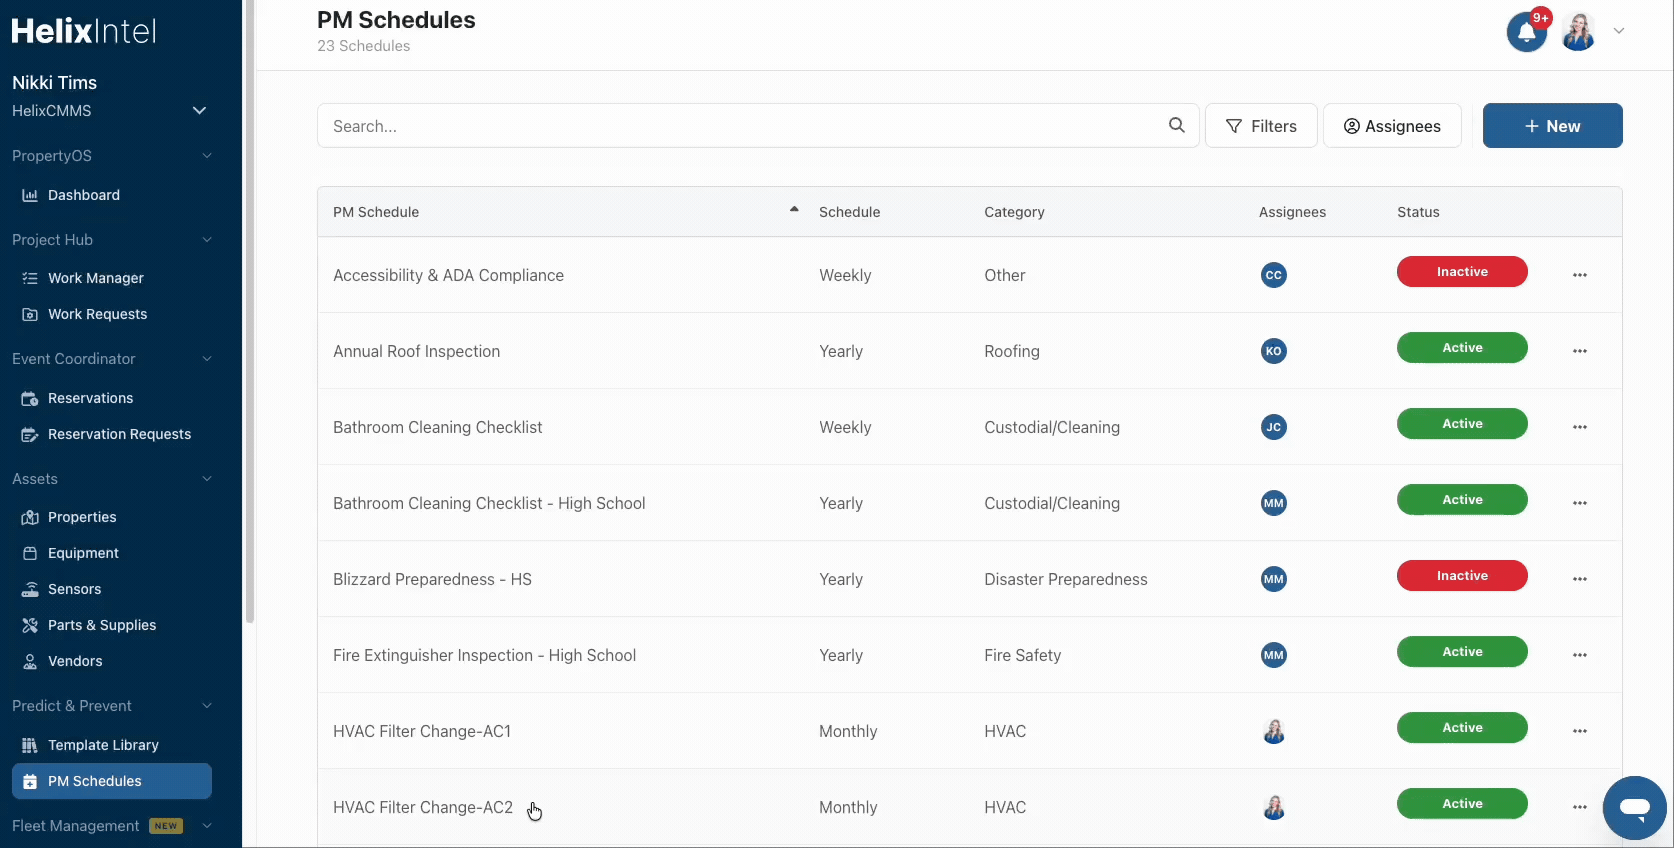Open the user profile avatar in header
Image resolution: width=1674 pixels, height=848 pixels.
click(1579, 32)
